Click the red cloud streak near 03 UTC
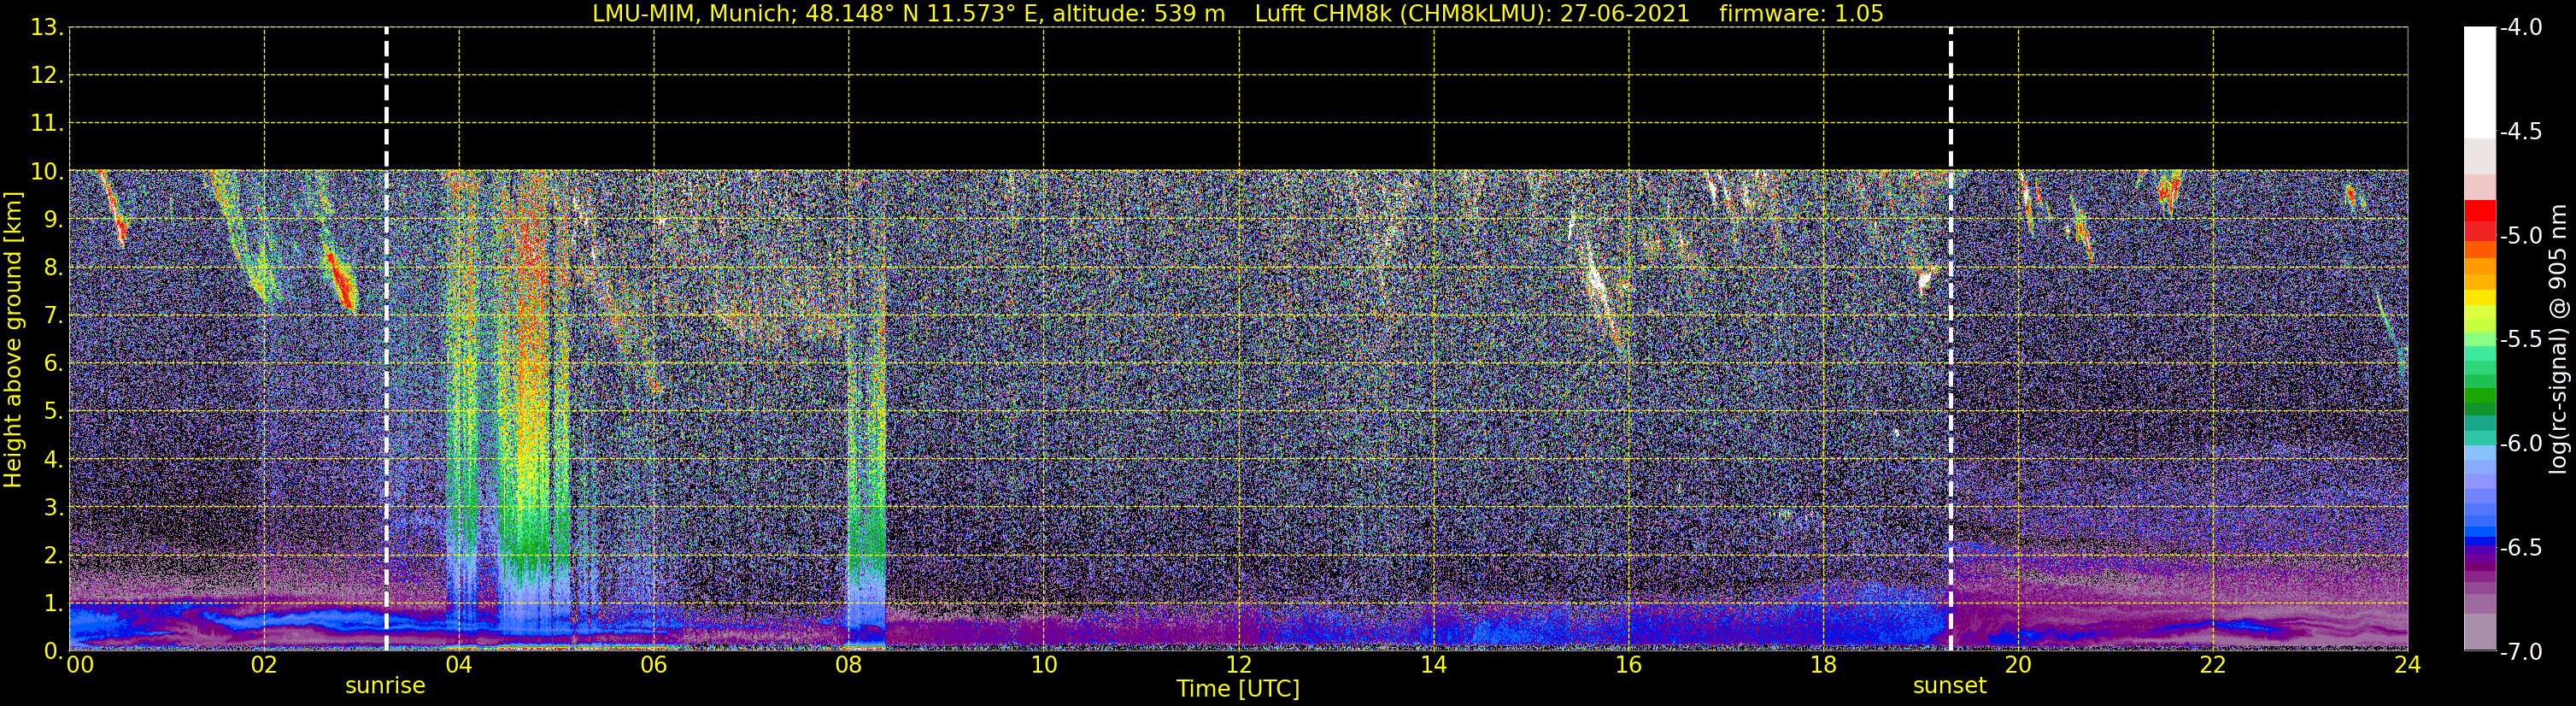 (x=341, y=279)
